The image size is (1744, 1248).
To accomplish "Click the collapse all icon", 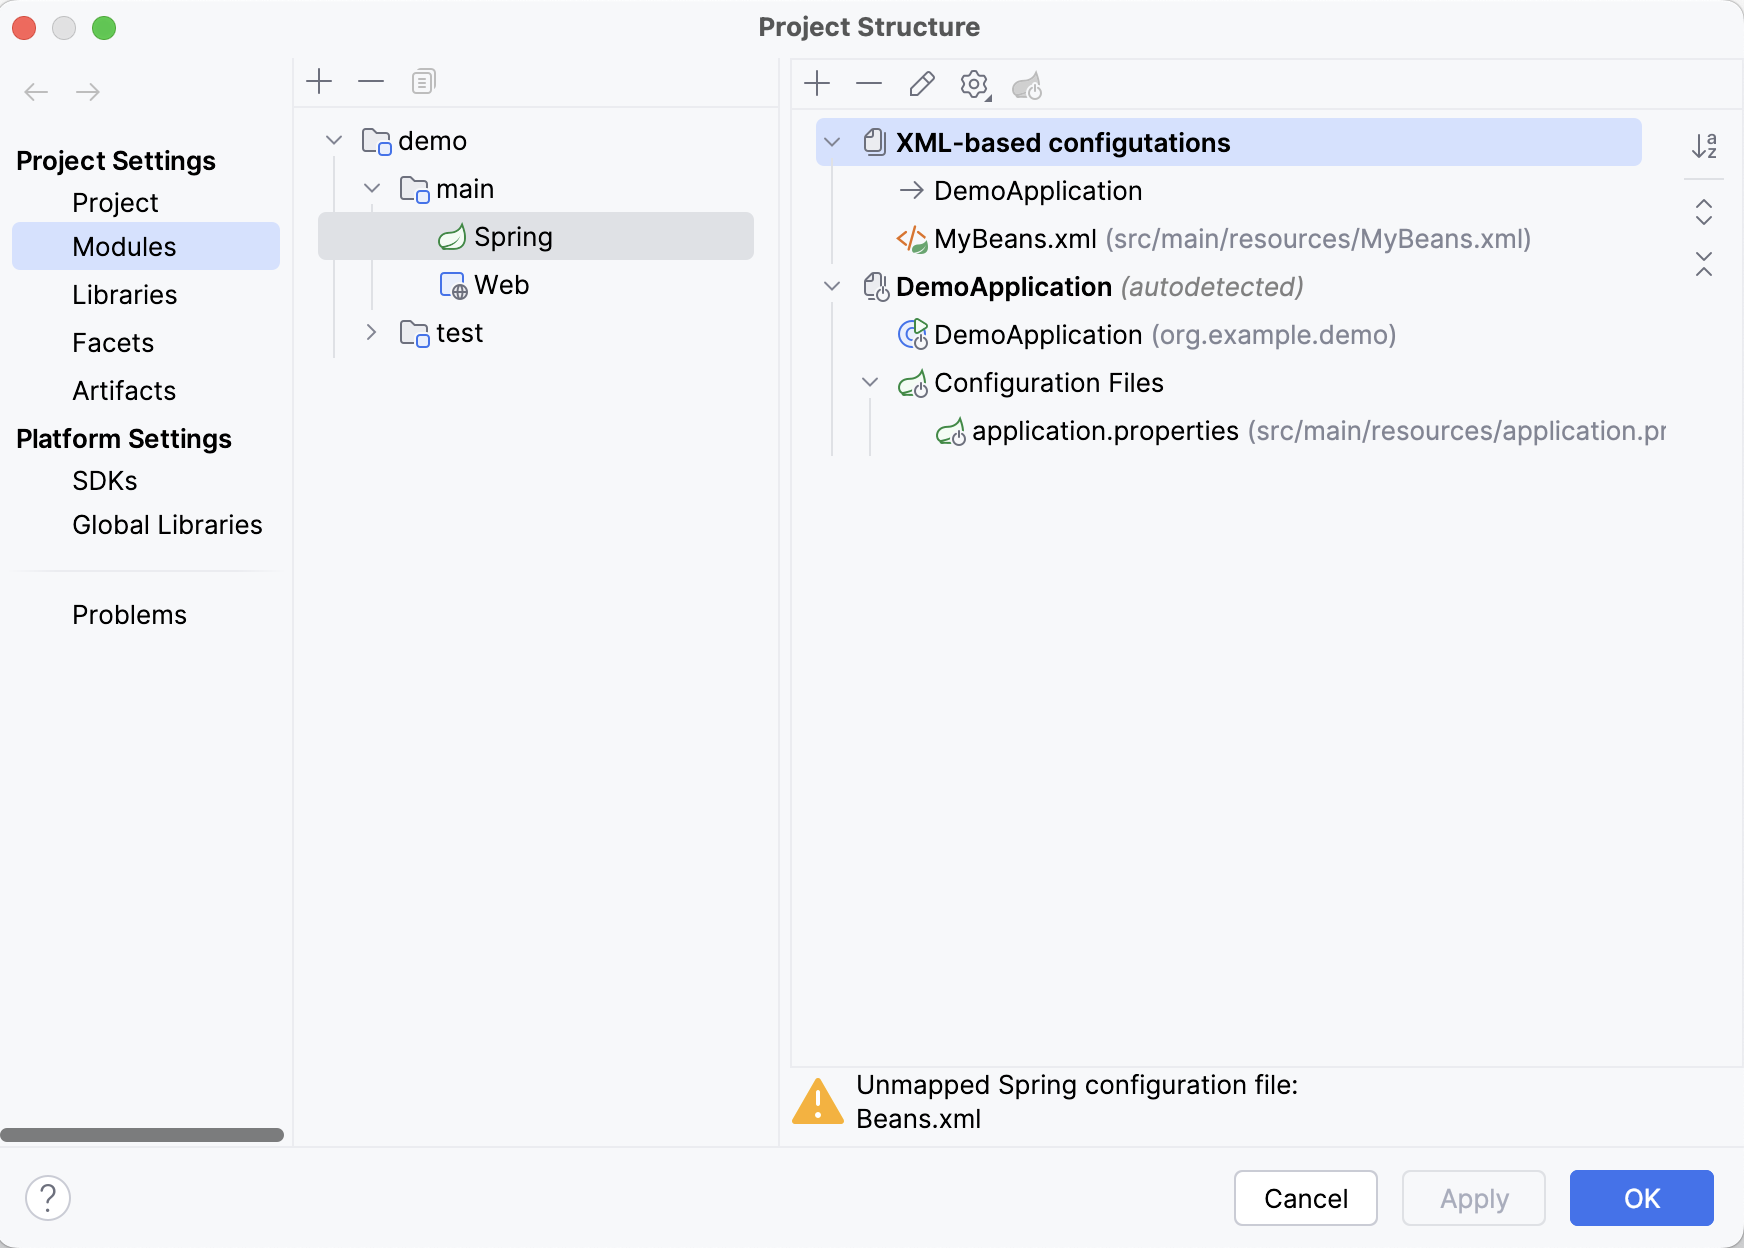I will point(1704,264).
